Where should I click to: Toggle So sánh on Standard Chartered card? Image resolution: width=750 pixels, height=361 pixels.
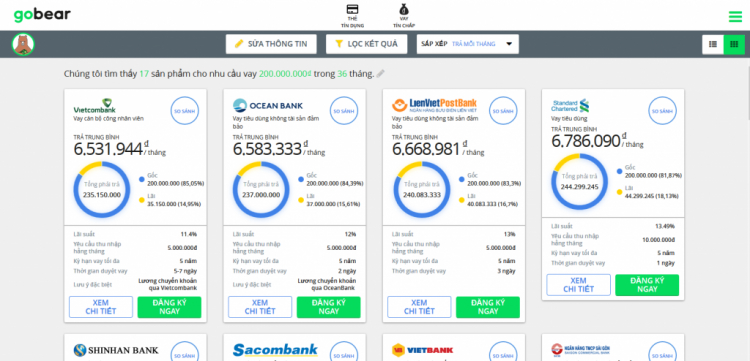tap(662, 110)
